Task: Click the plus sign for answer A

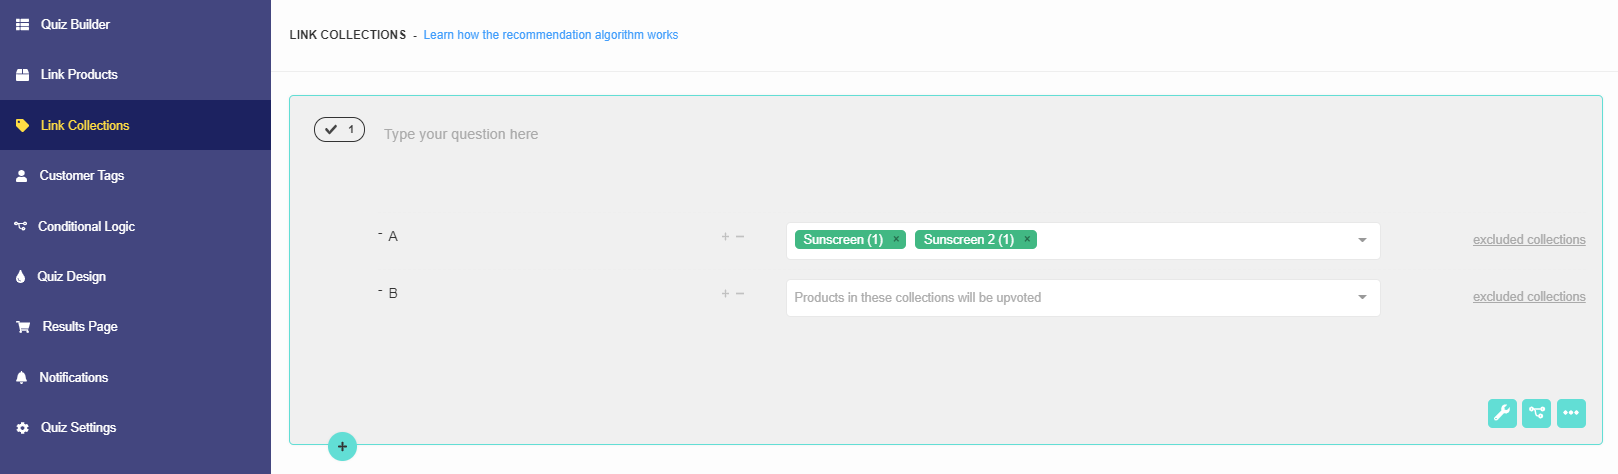Action: (725, 237)
